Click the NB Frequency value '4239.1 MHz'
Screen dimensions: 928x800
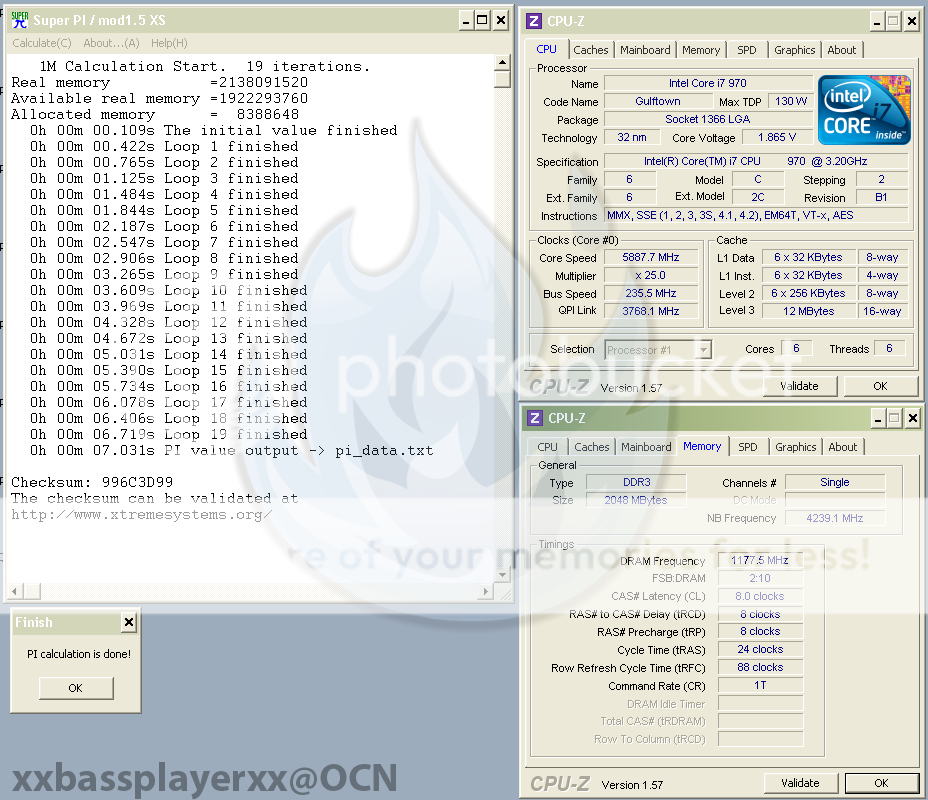(834, 518)
